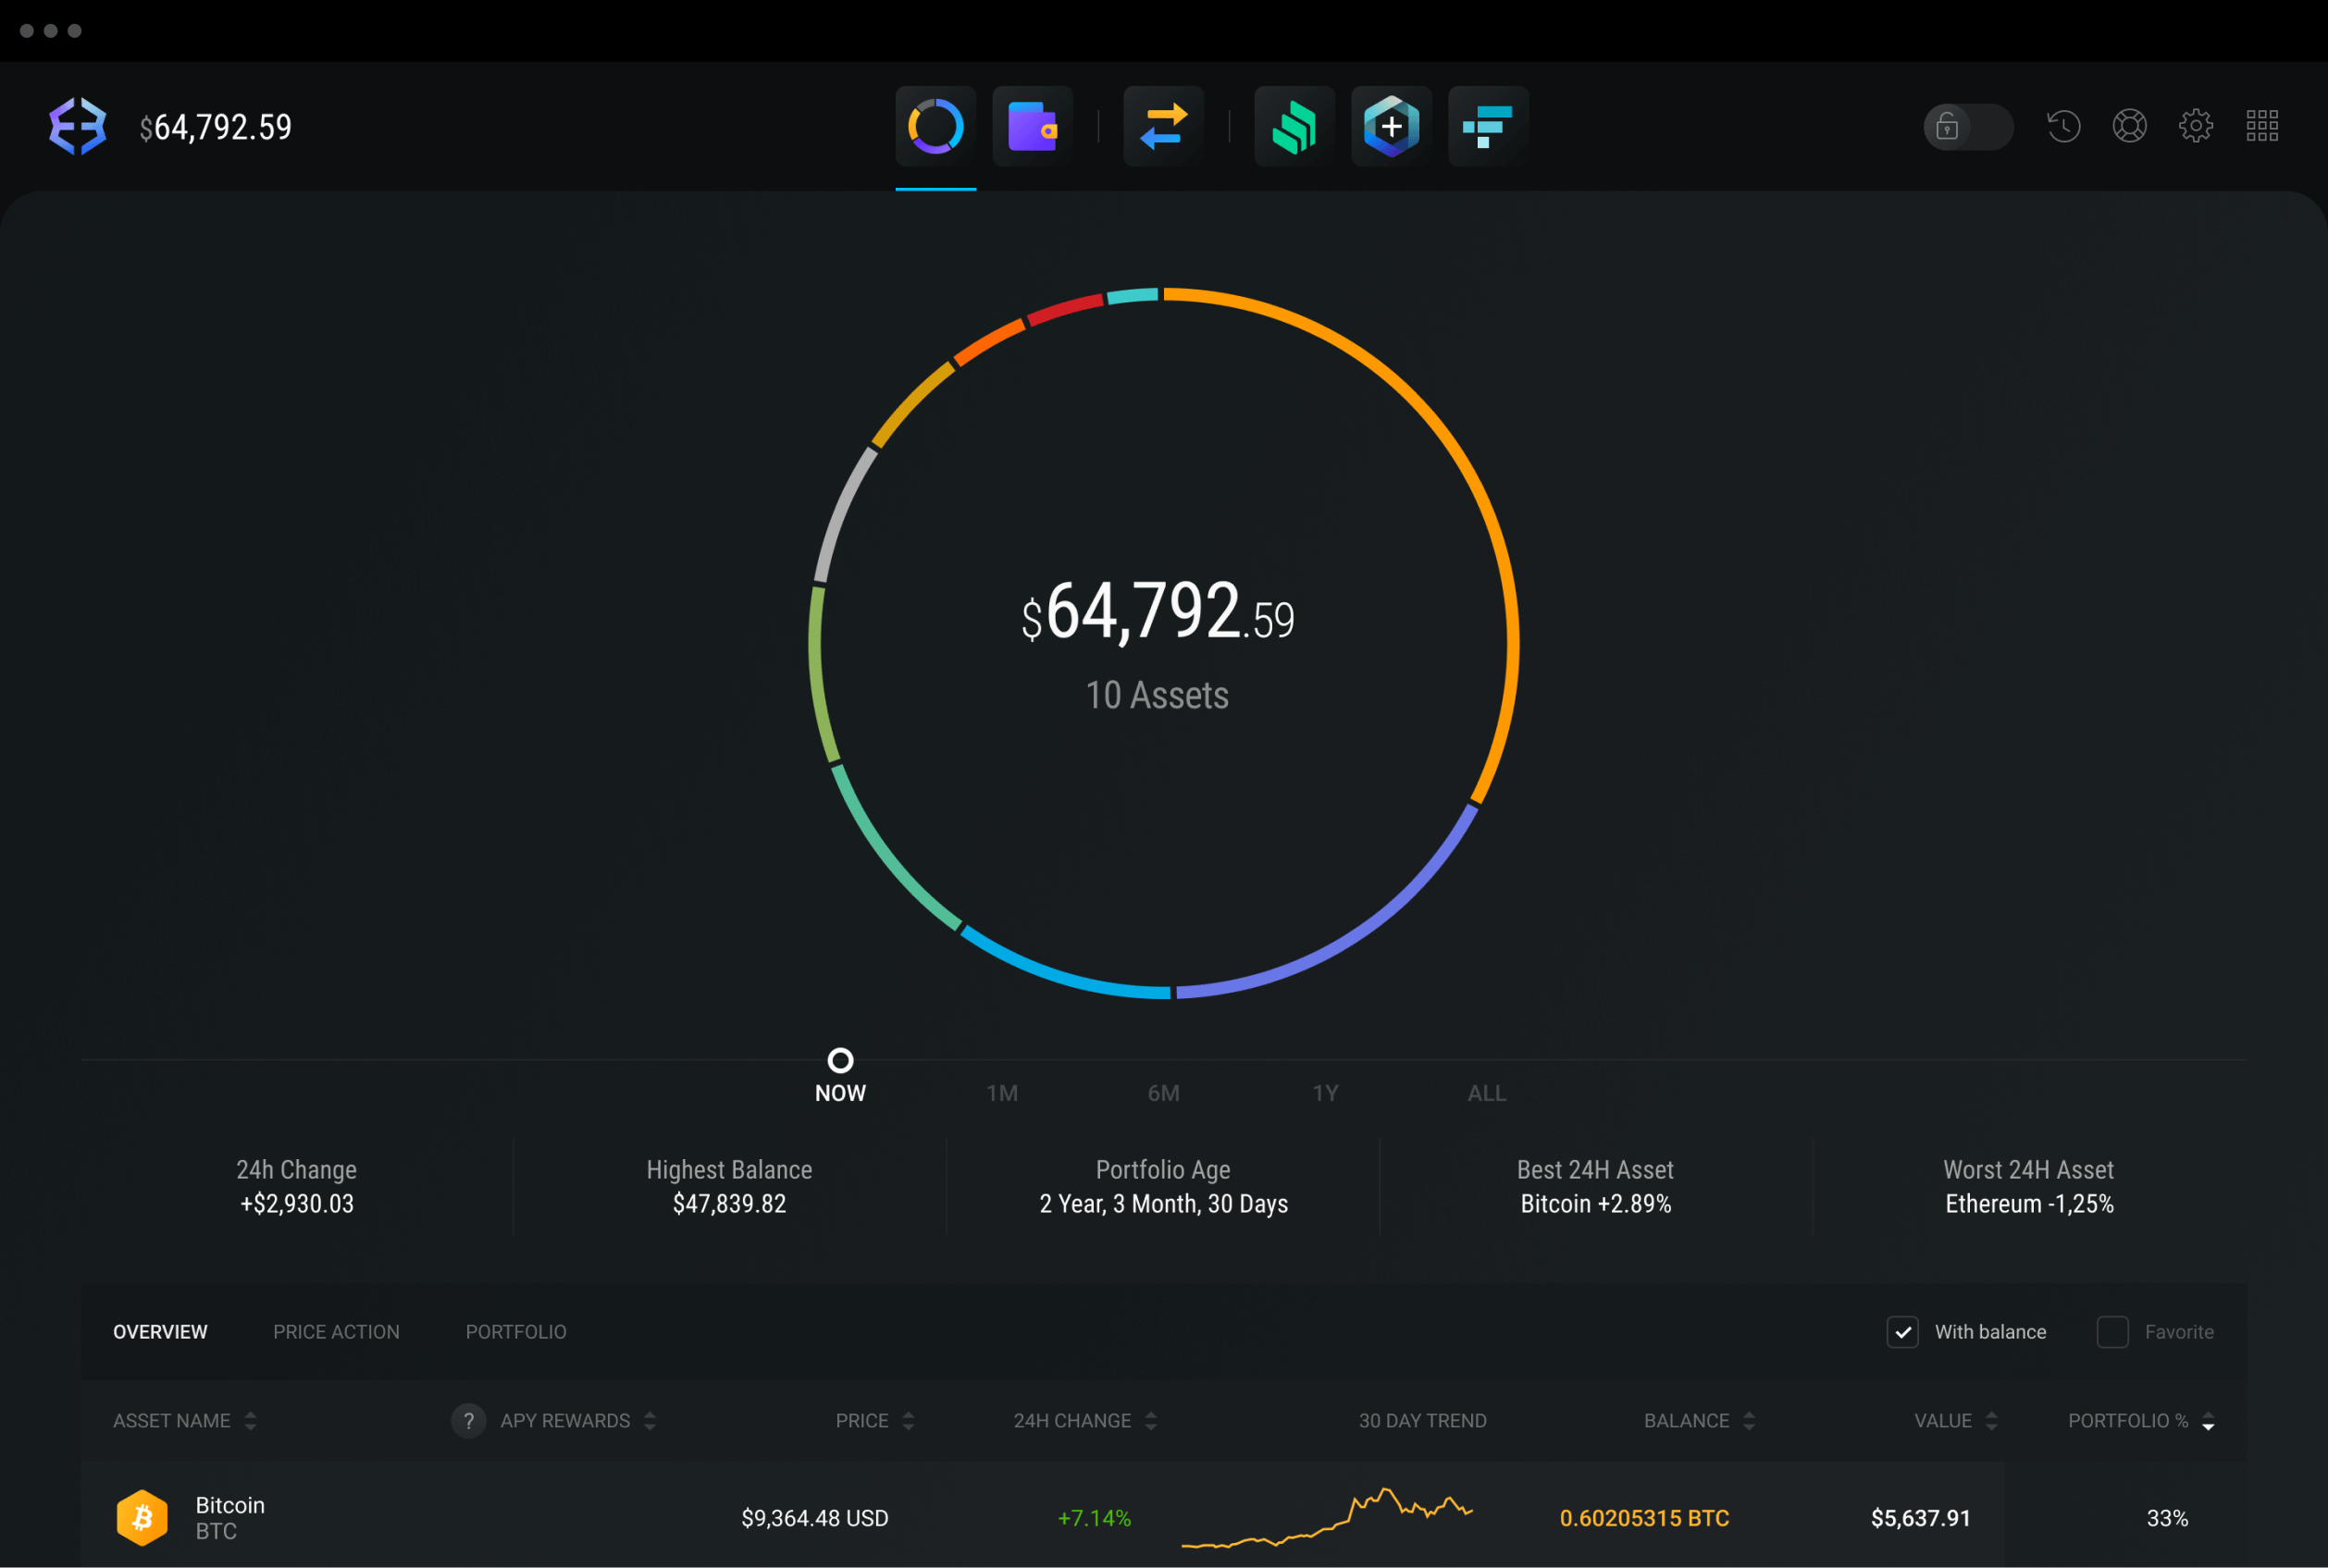Open the Portfolio overview donut chart view
2328x1568 pixels.
click(934, 125)
